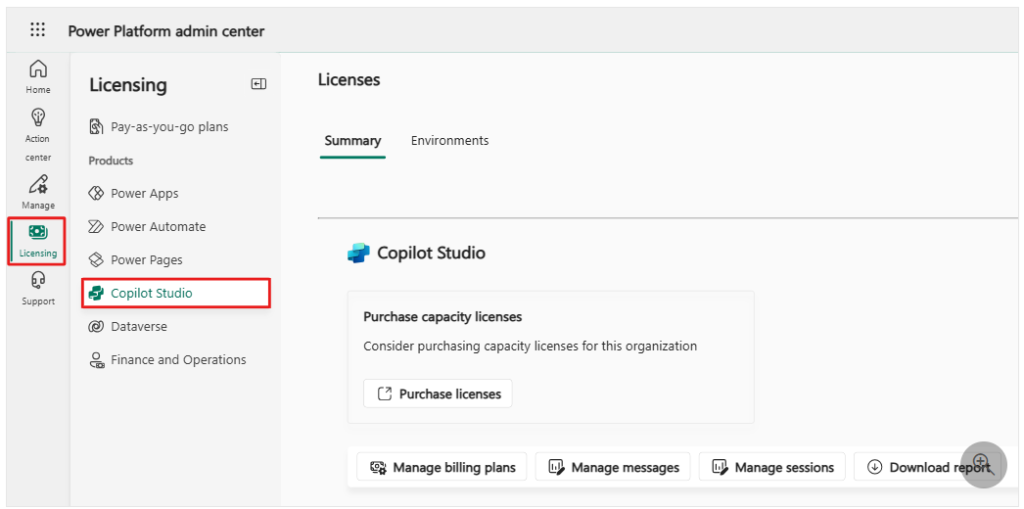Click the zoom magnifier icon
Viewport: 1024px width, 509px height.
pos(982,464)
